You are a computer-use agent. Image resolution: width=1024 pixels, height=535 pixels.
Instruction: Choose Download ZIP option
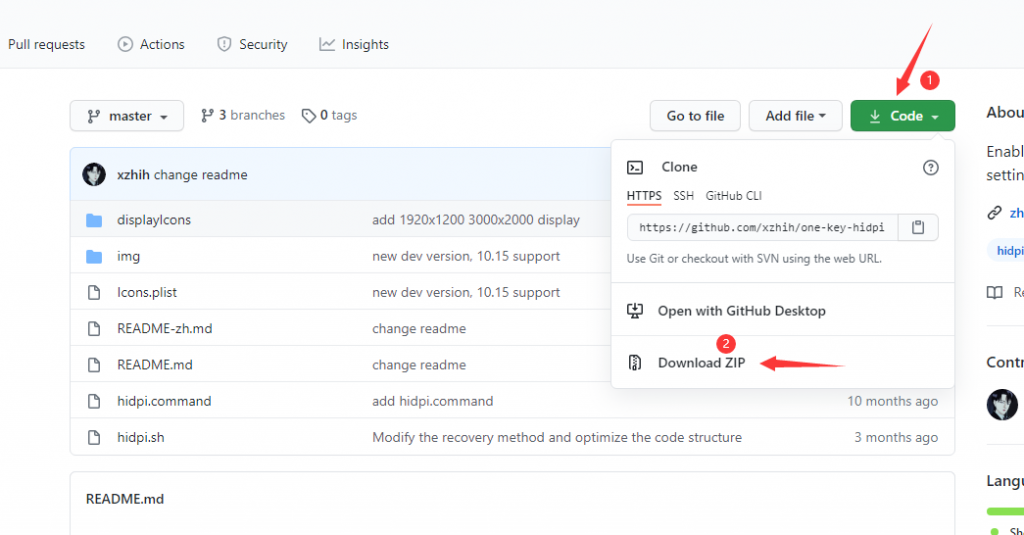701,363
